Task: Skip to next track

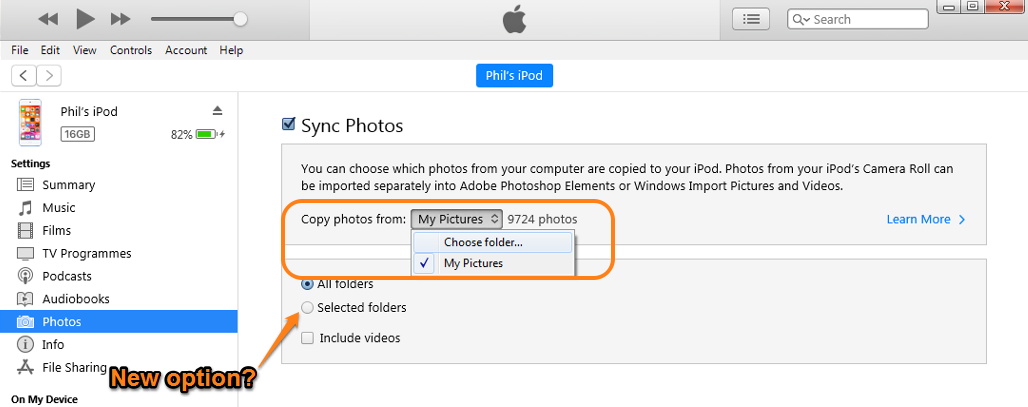Action: (x=120, y=19)
